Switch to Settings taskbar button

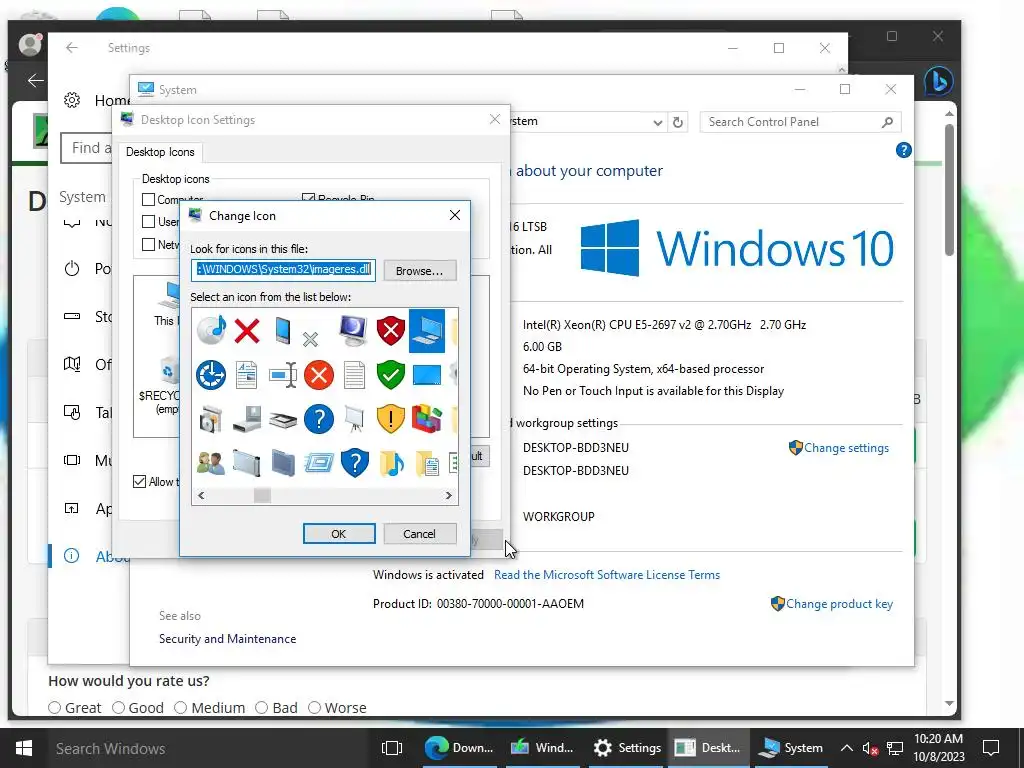click(x=626, y=748)
